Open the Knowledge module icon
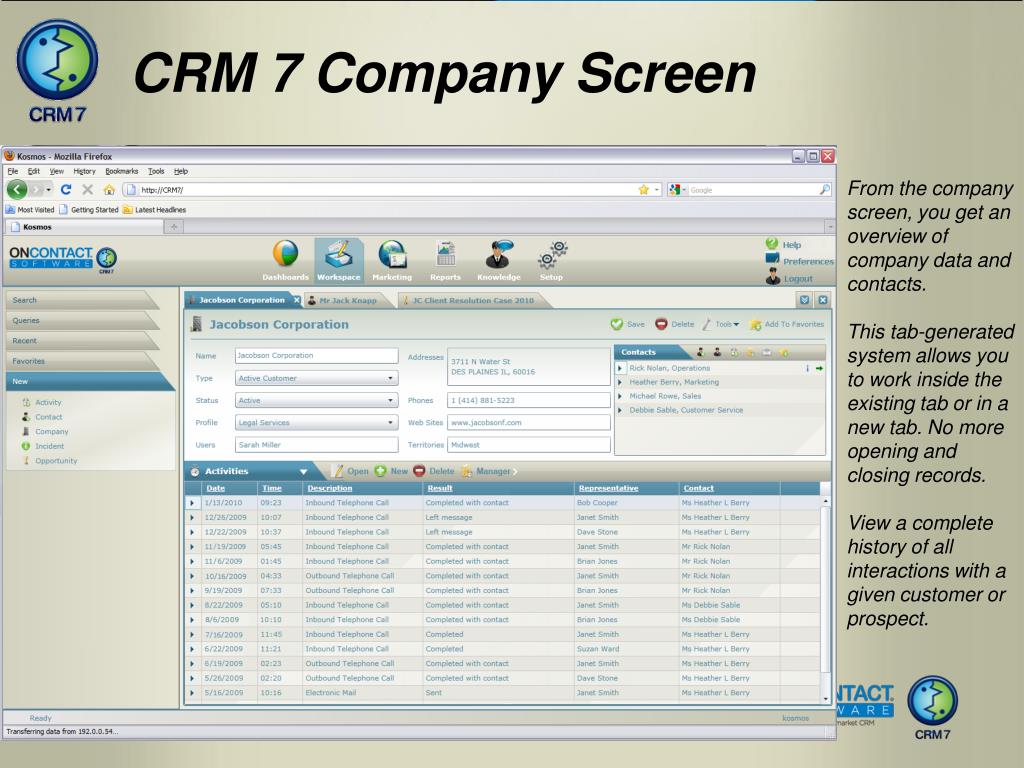 point(499,254)
